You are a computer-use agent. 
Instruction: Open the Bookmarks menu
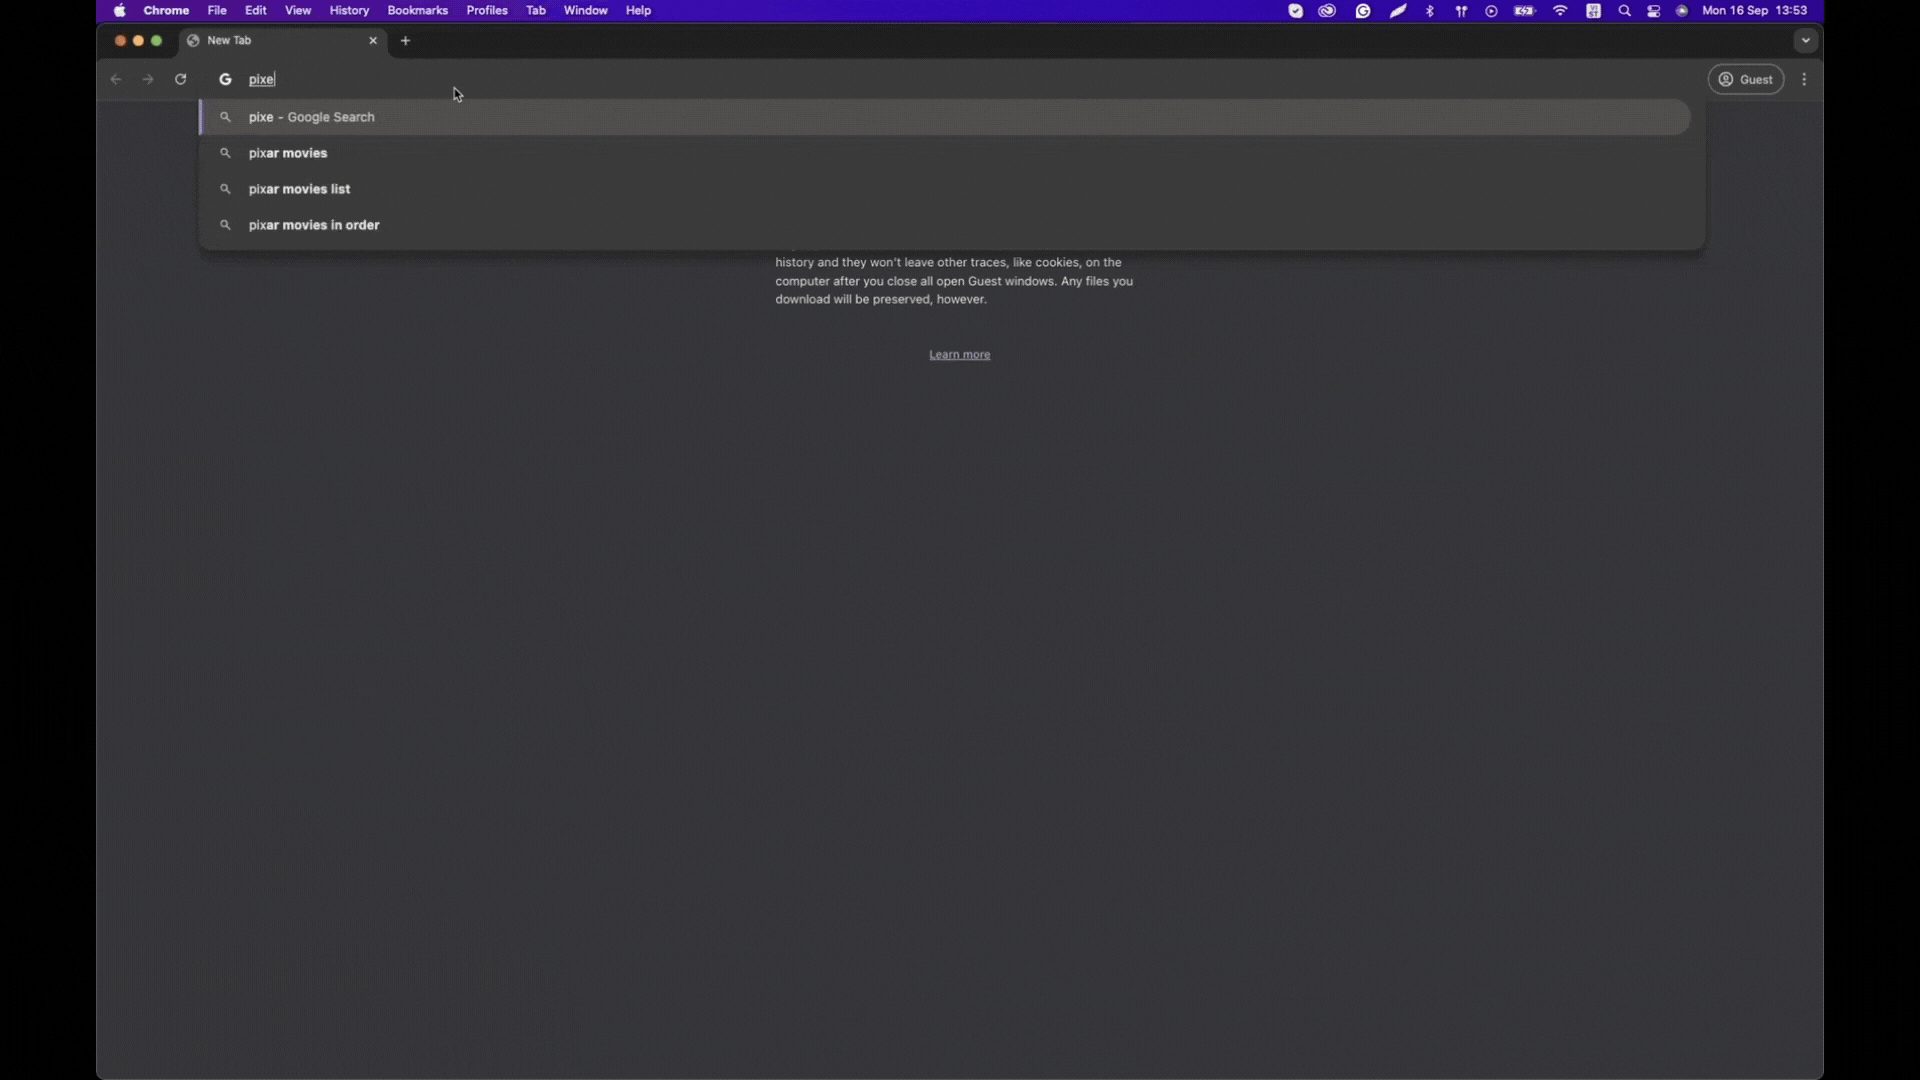(417, 11)
